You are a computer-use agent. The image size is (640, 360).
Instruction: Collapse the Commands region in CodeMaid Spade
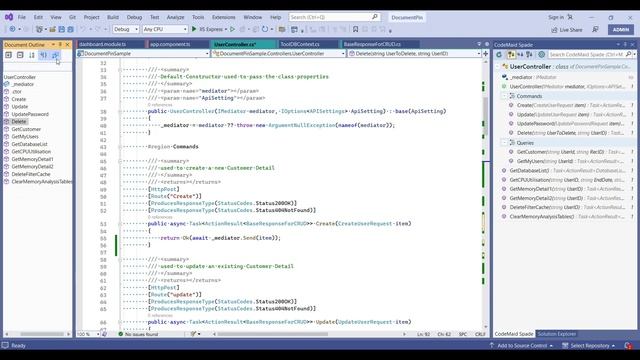504,96
